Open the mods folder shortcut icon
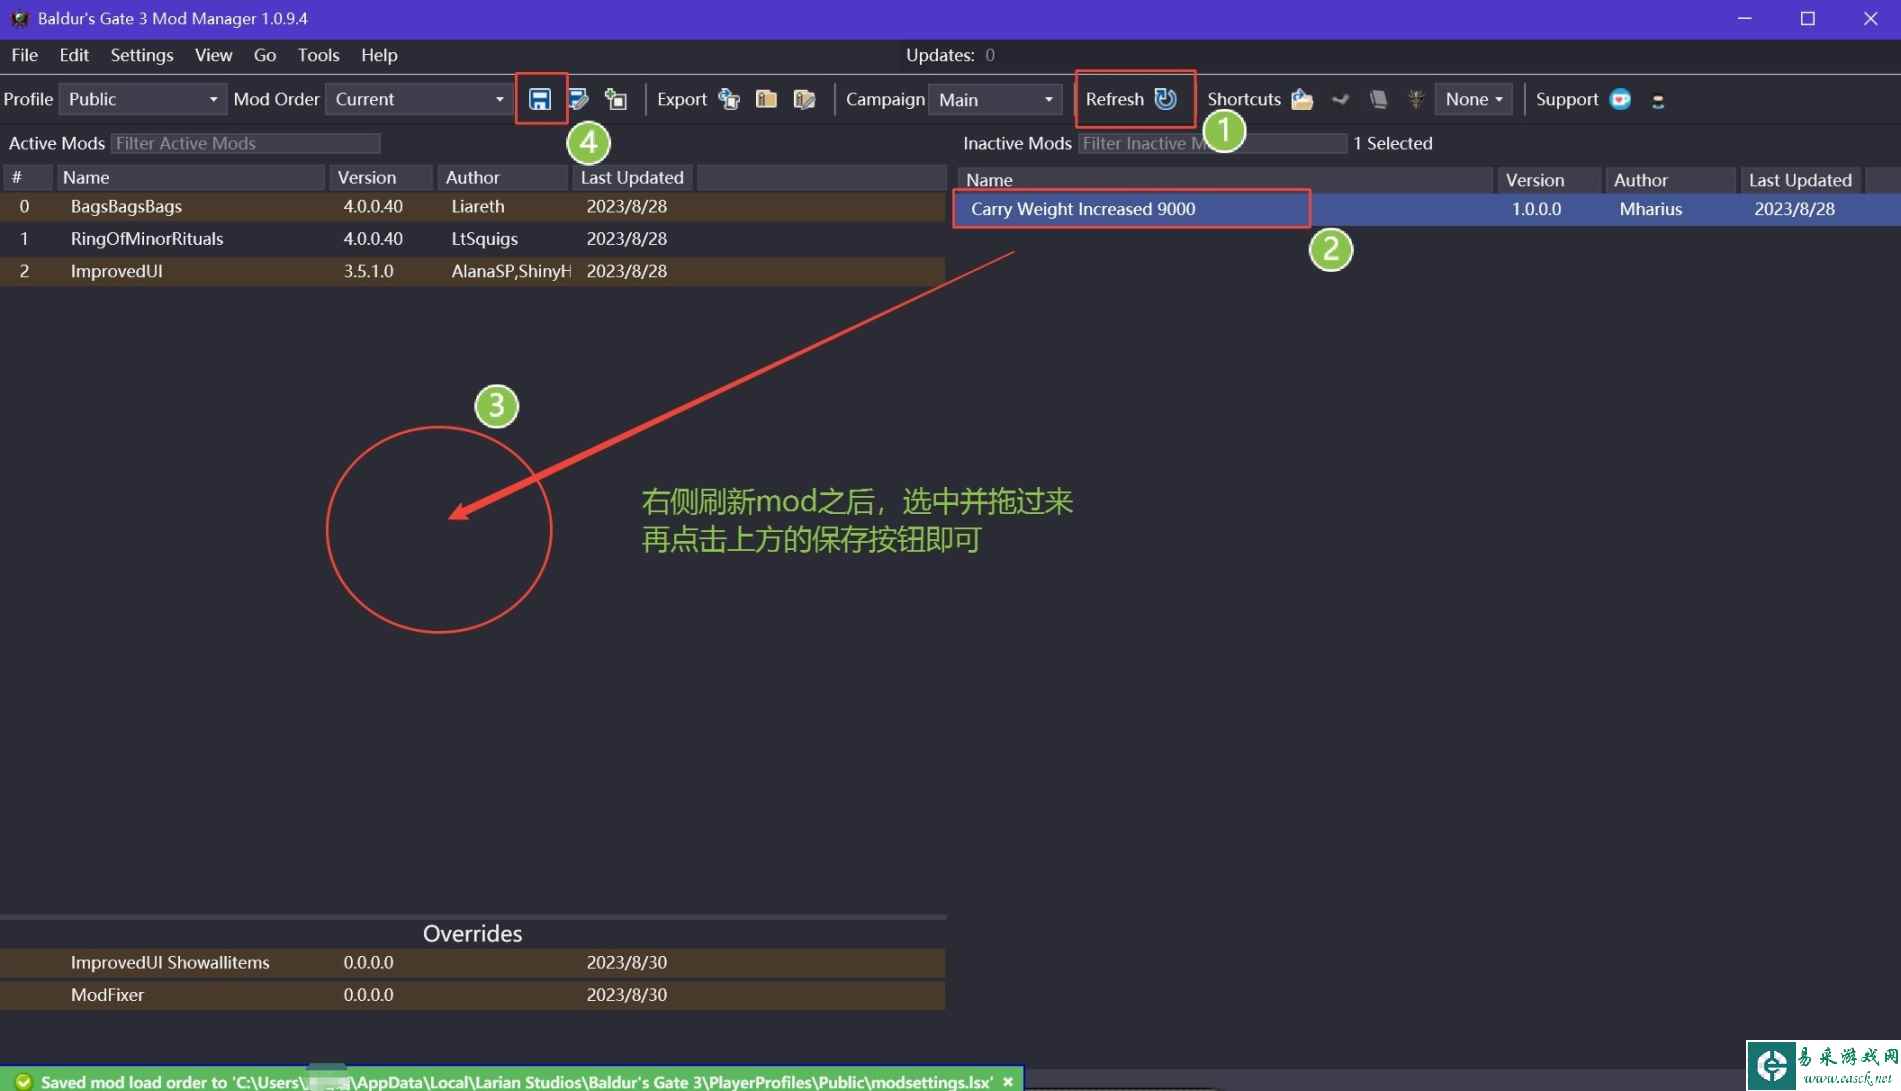This screenshot has height=1091, width=1901. pos(1302,99)
